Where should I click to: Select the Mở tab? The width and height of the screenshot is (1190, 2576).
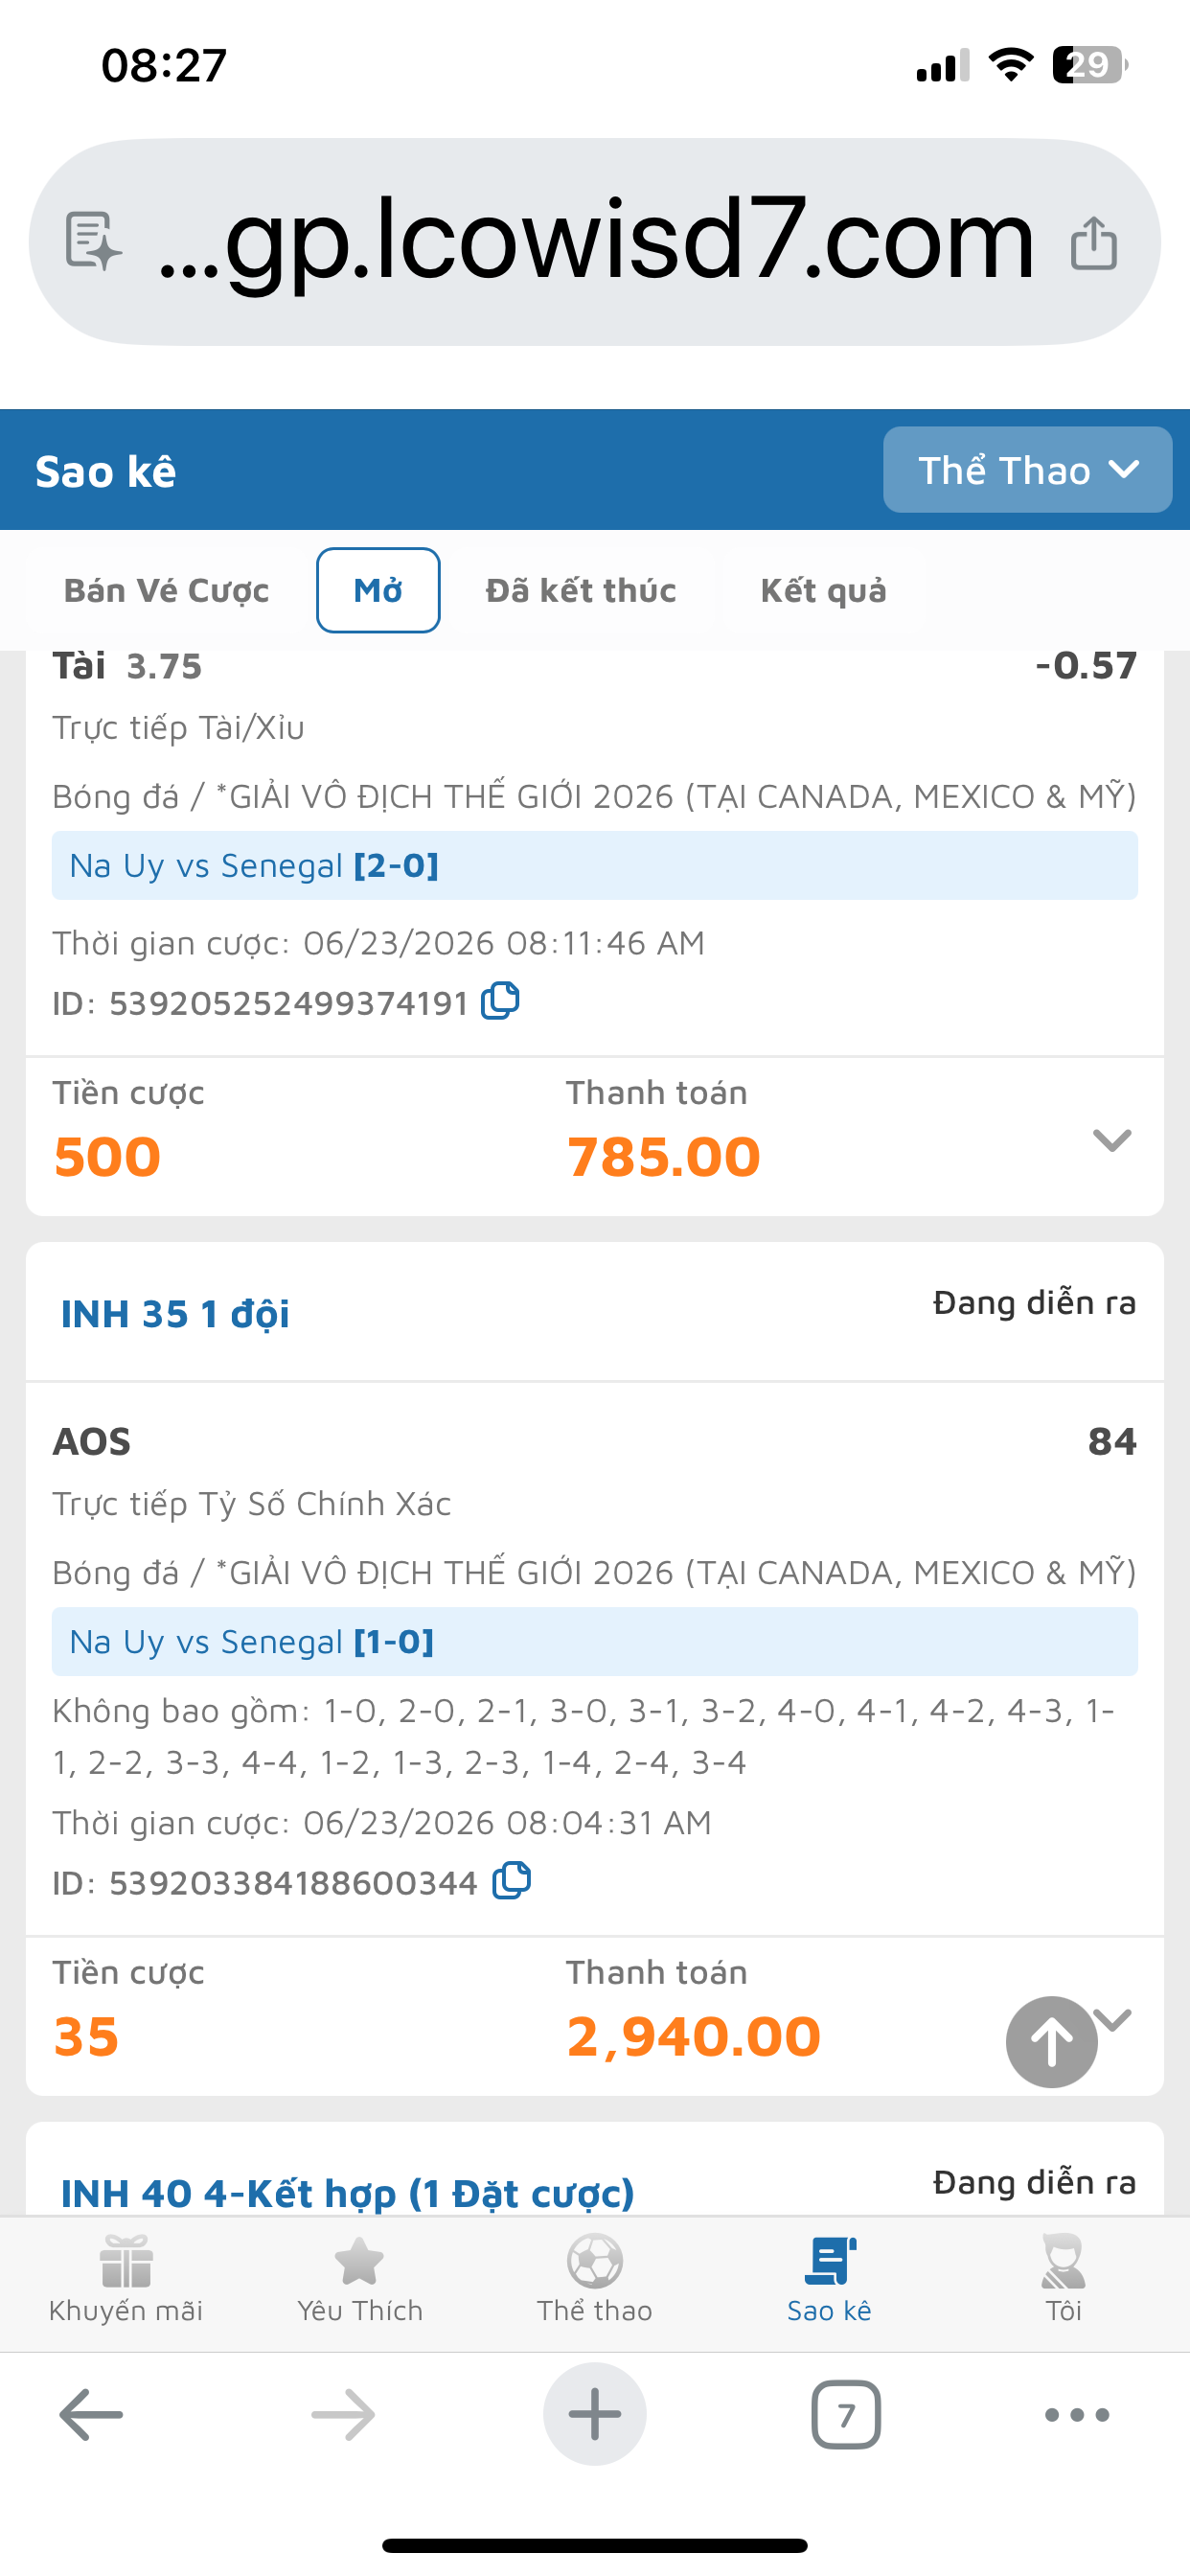click(378, 590)
